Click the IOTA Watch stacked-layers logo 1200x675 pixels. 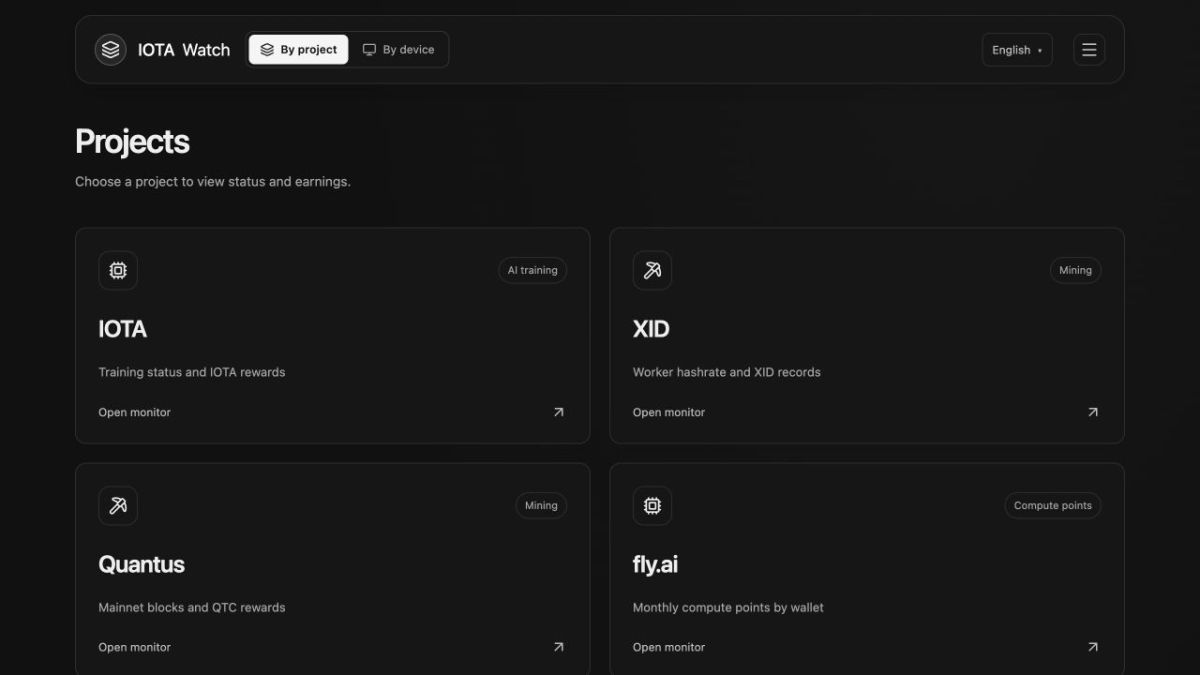110,50
